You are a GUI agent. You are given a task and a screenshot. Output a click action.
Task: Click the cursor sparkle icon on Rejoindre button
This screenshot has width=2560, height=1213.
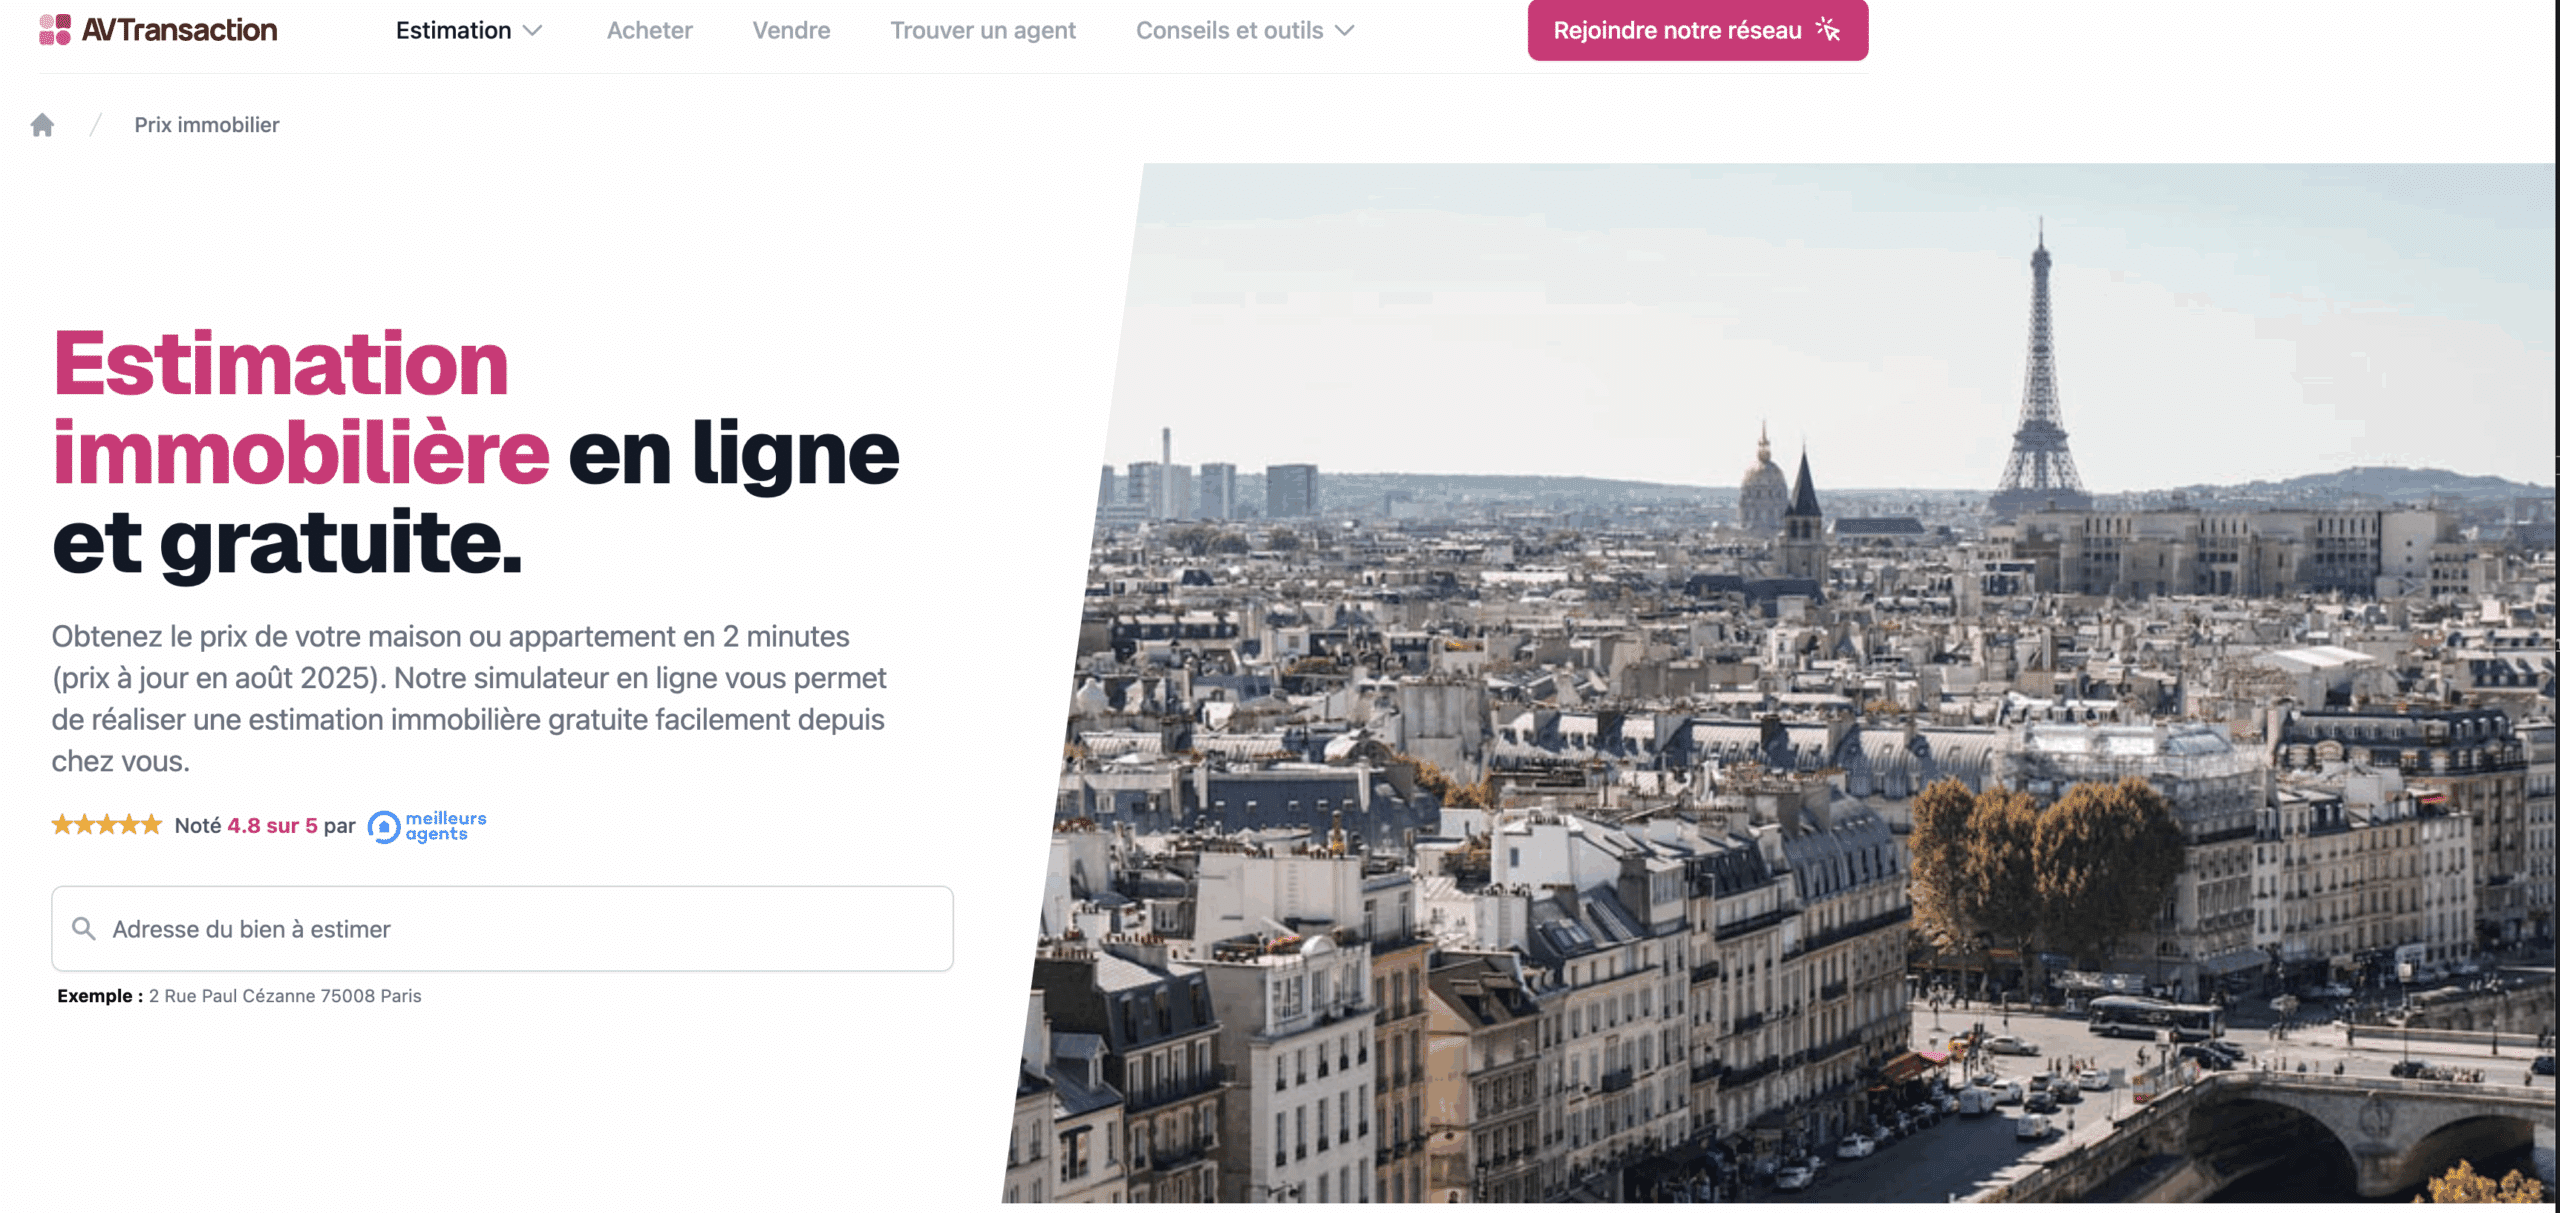[1828, 30]
